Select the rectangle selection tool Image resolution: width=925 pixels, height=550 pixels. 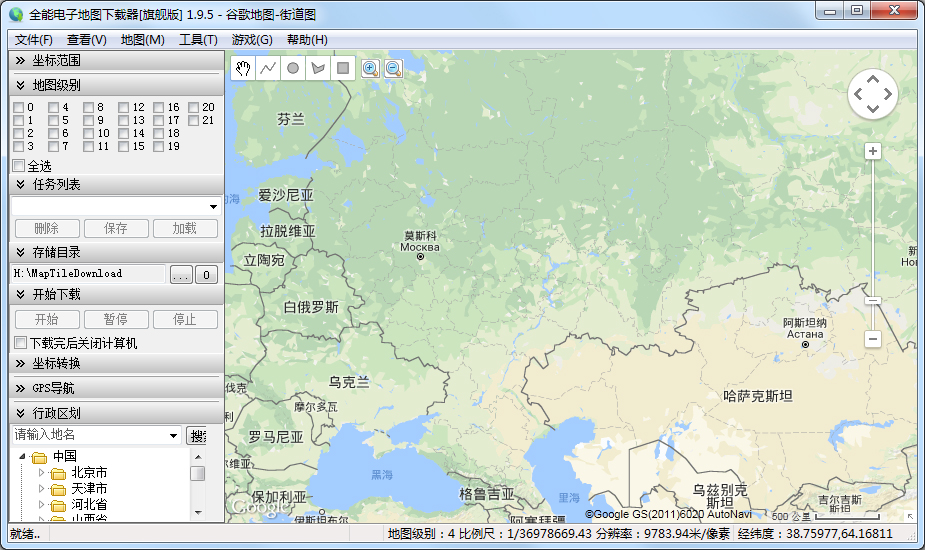coord(343,68)
